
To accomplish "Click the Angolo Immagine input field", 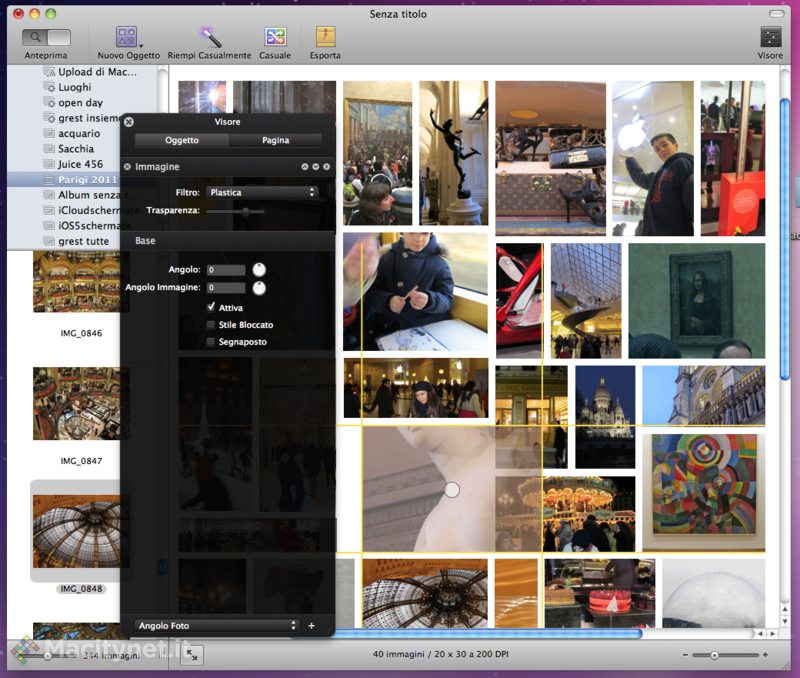I will click(x=226, y=288).
